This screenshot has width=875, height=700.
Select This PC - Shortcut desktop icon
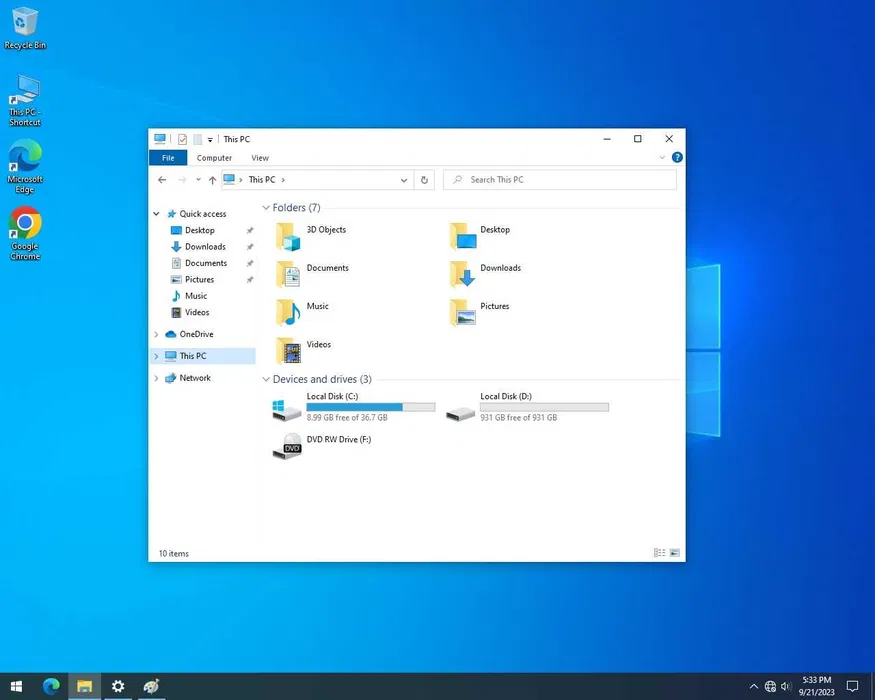point(25,100)
